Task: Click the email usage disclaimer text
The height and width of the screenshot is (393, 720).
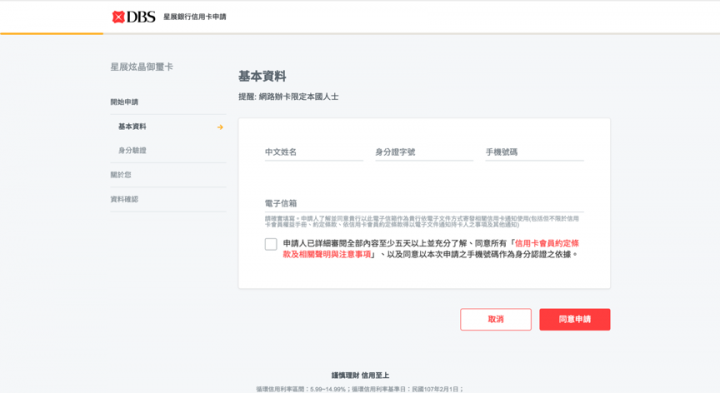Action: (422, 222)
